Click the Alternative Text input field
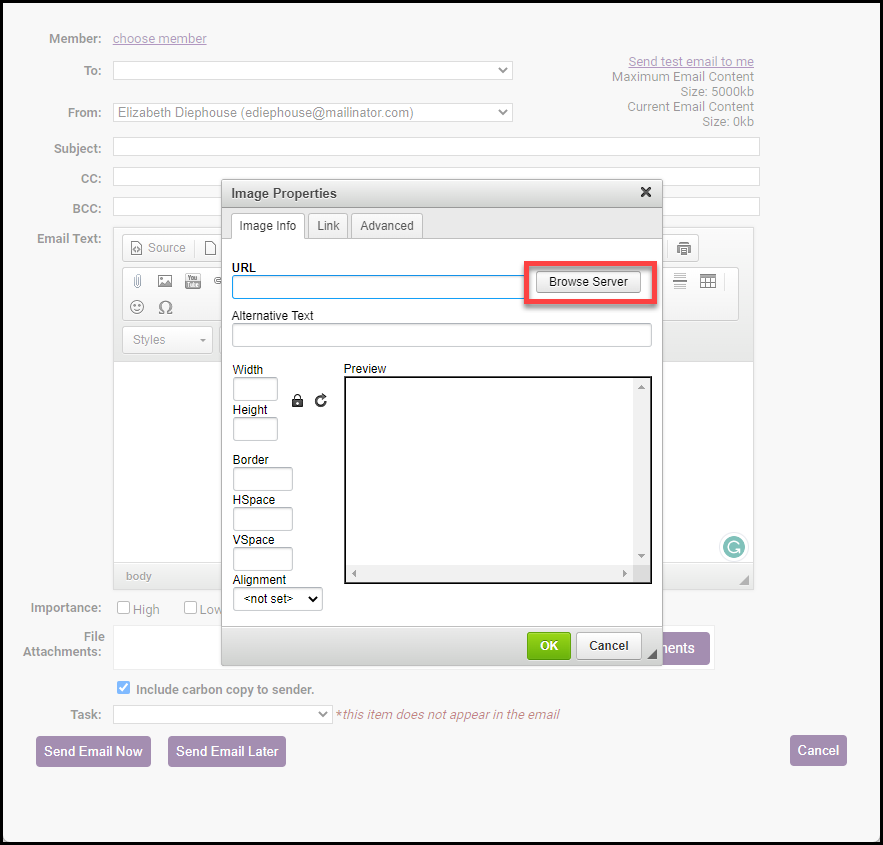Viewport: 883px width, 845px height. point(441,335)
